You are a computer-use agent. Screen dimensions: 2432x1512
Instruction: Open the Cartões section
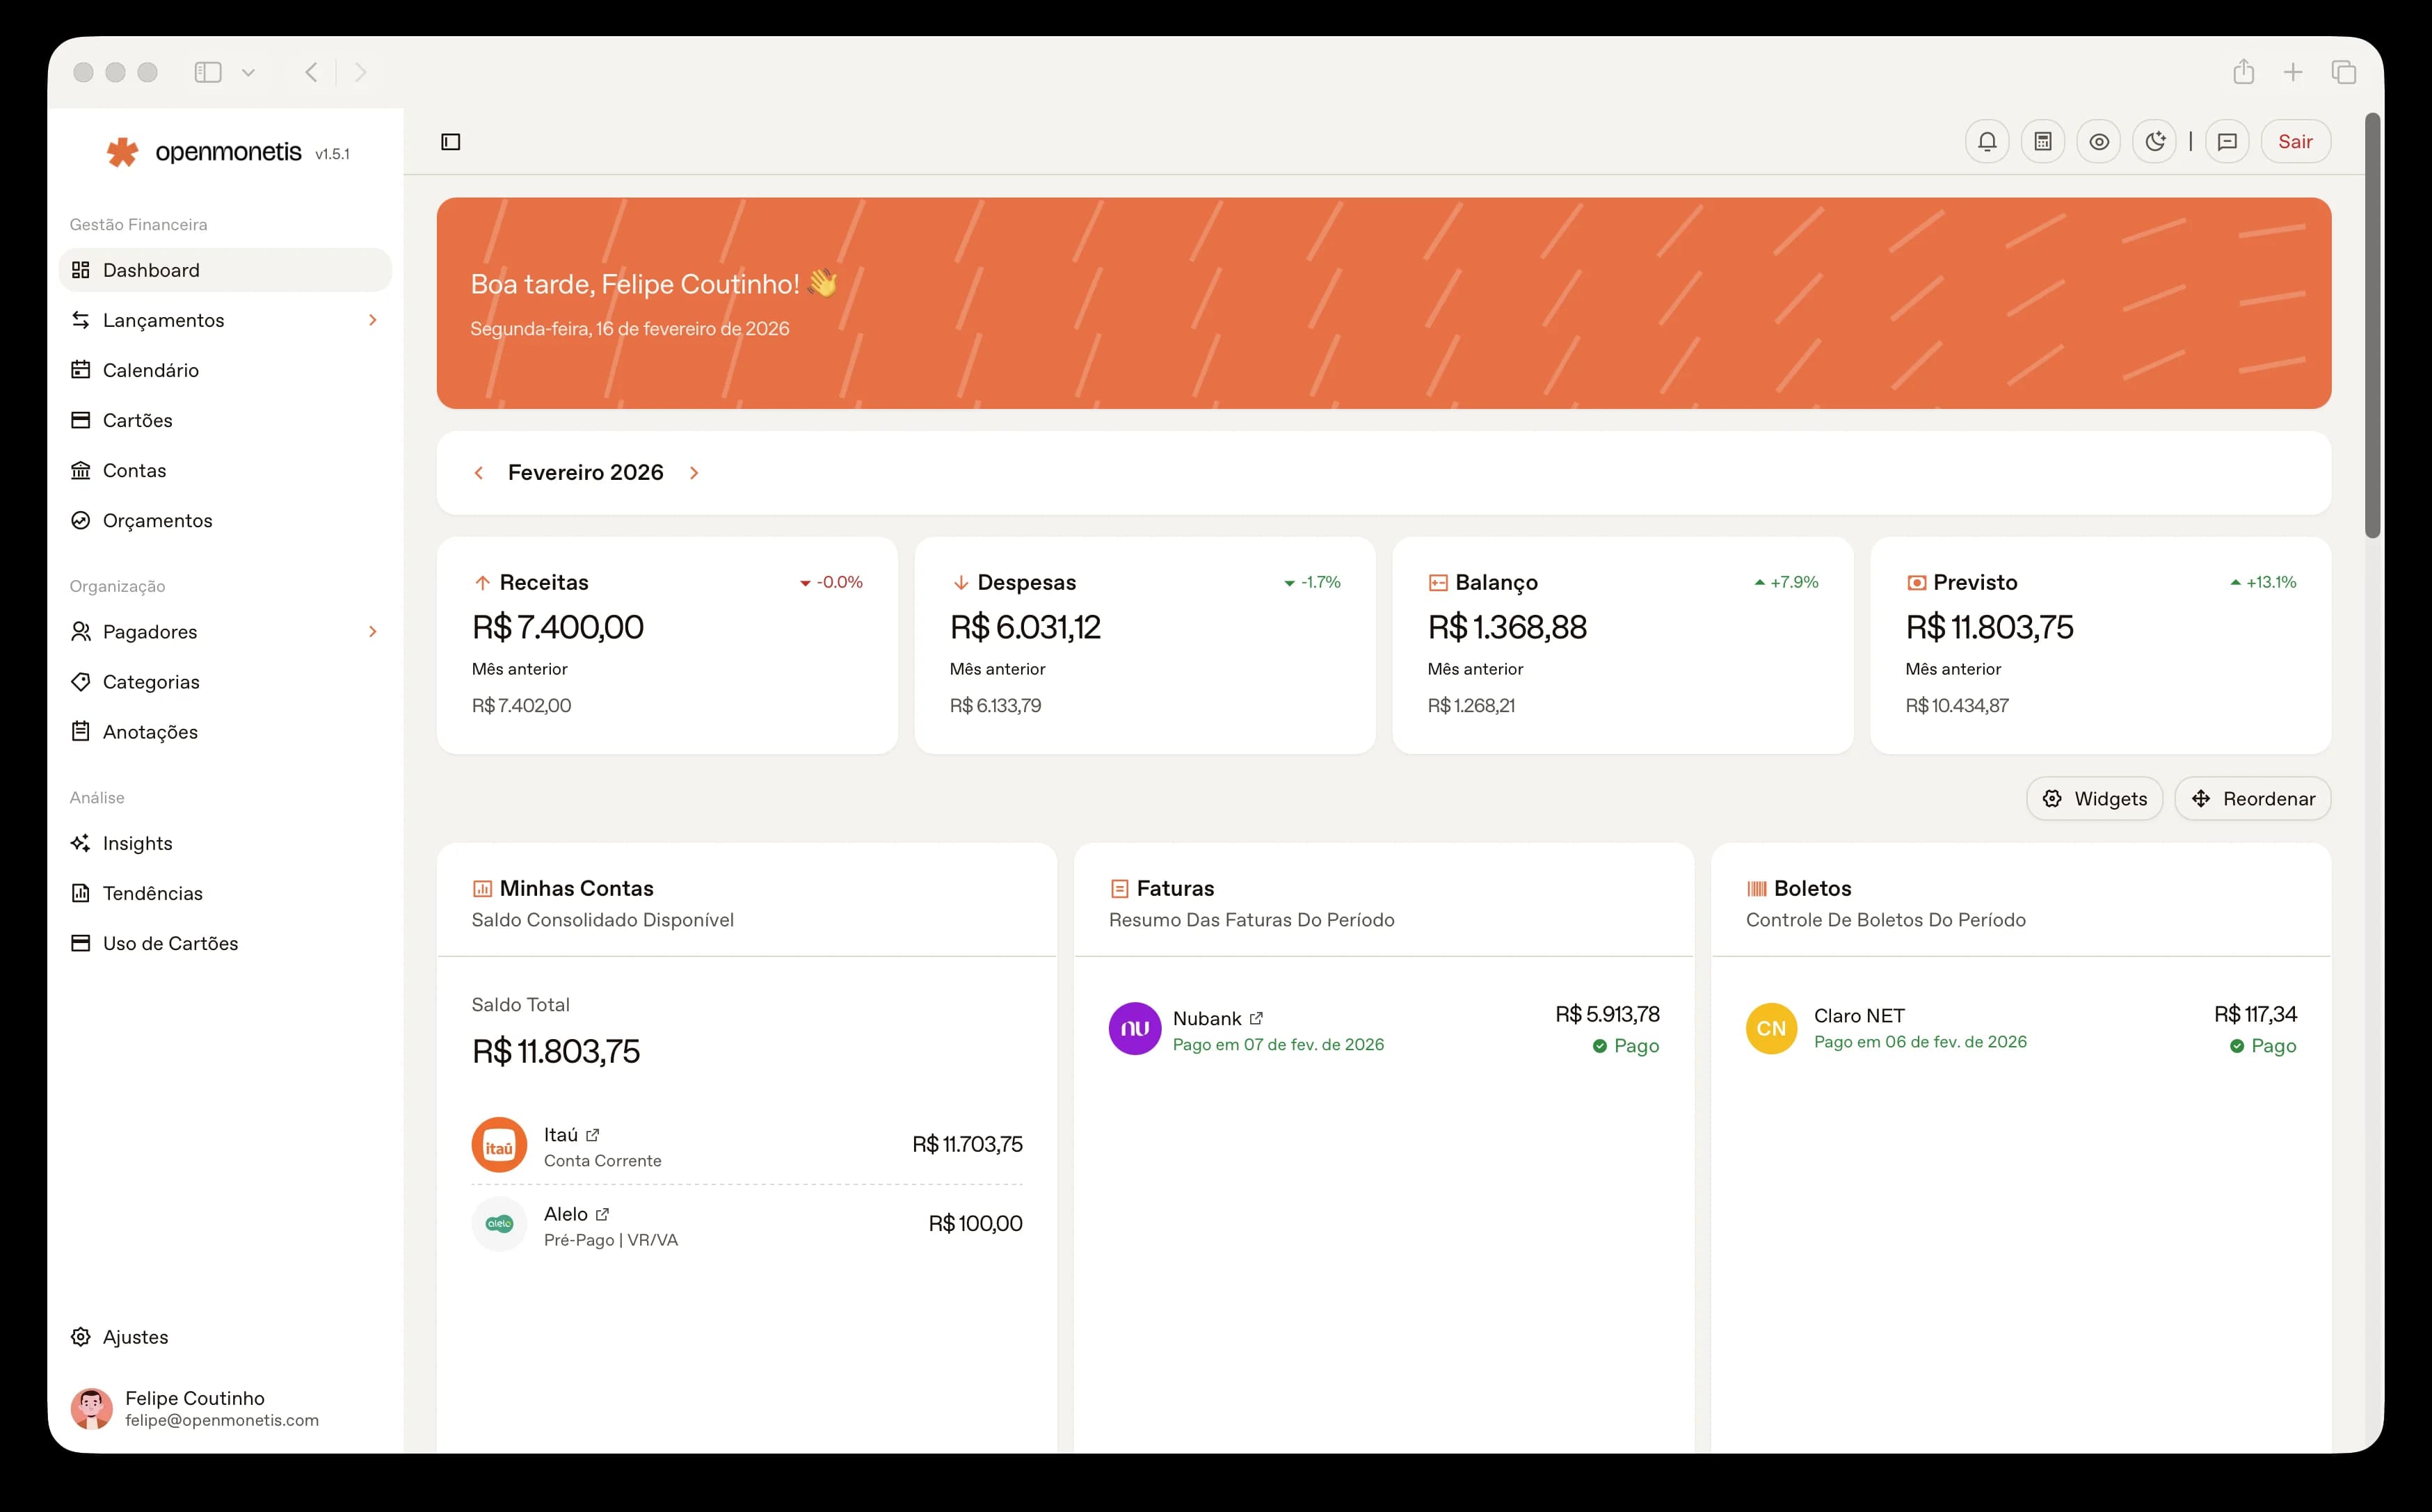(137, 420)
